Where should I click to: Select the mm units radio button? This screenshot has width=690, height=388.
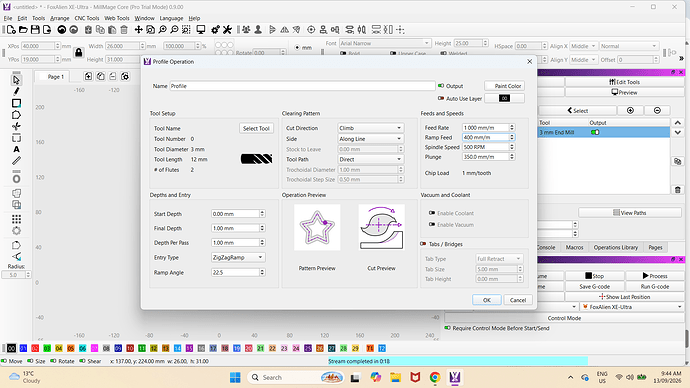pyautogui.click(x=297, y=48)
